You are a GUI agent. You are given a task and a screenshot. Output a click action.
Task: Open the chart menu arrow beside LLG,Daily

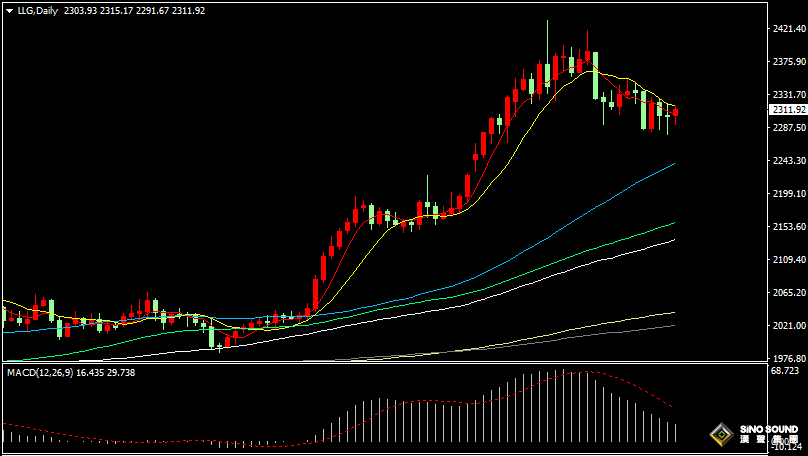click(x=8, y=10)
